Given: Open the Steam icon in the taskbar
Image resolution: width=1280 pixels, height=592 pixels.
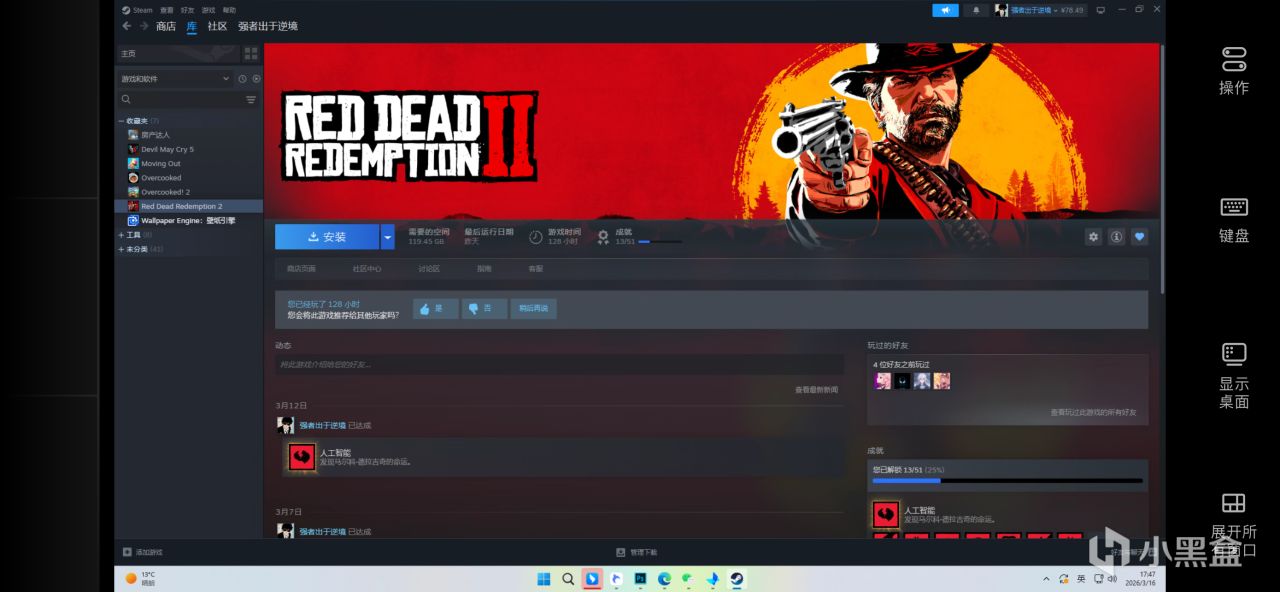Looking at the screenshot, I should [736, 579].
